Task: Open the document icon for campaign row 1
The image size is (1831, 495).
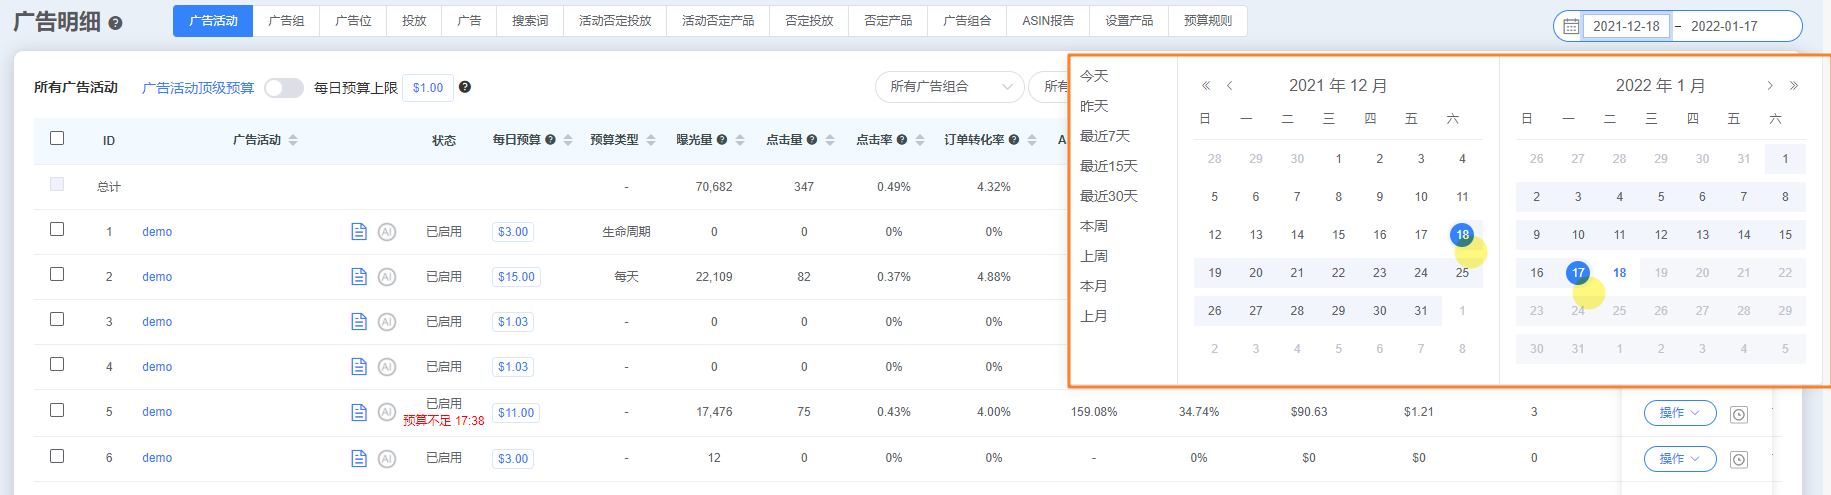Action: pyautogui.click(x=359, y=232)
